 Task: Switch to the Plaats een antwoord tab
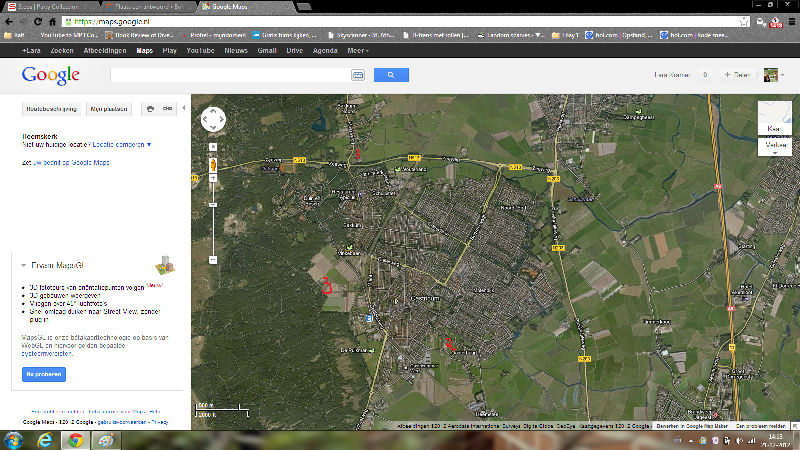point(148,7)
